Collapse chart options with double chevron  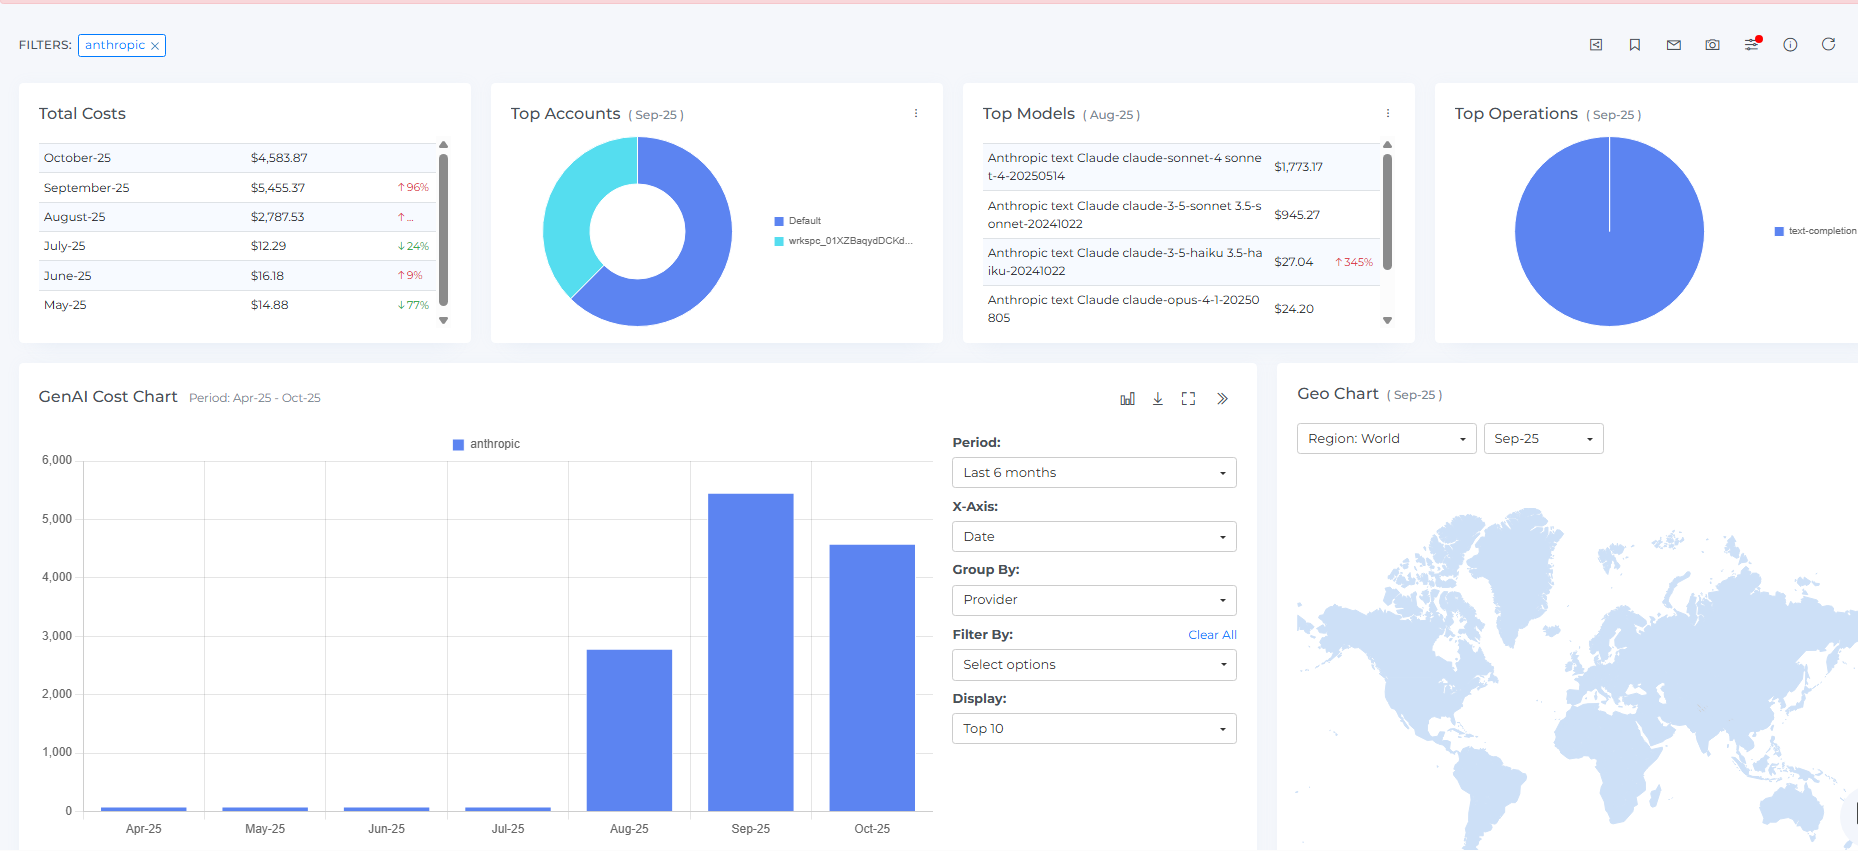click(1222, 399)
